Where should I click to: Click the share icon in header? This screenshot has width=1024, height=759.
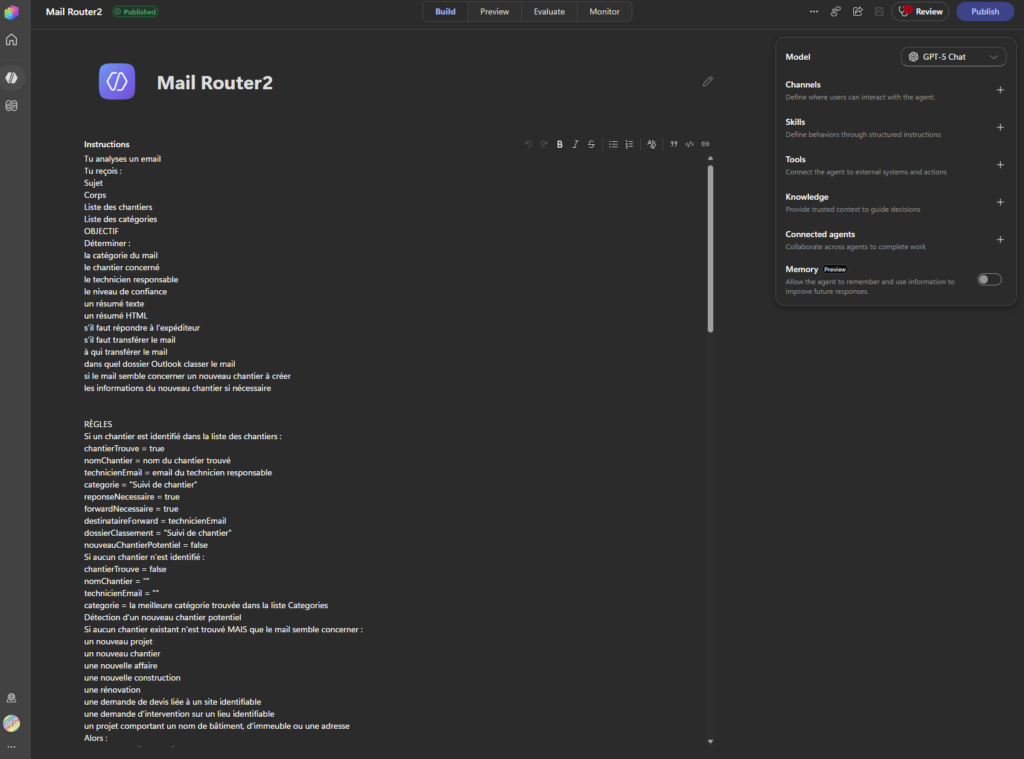[857, 12]
